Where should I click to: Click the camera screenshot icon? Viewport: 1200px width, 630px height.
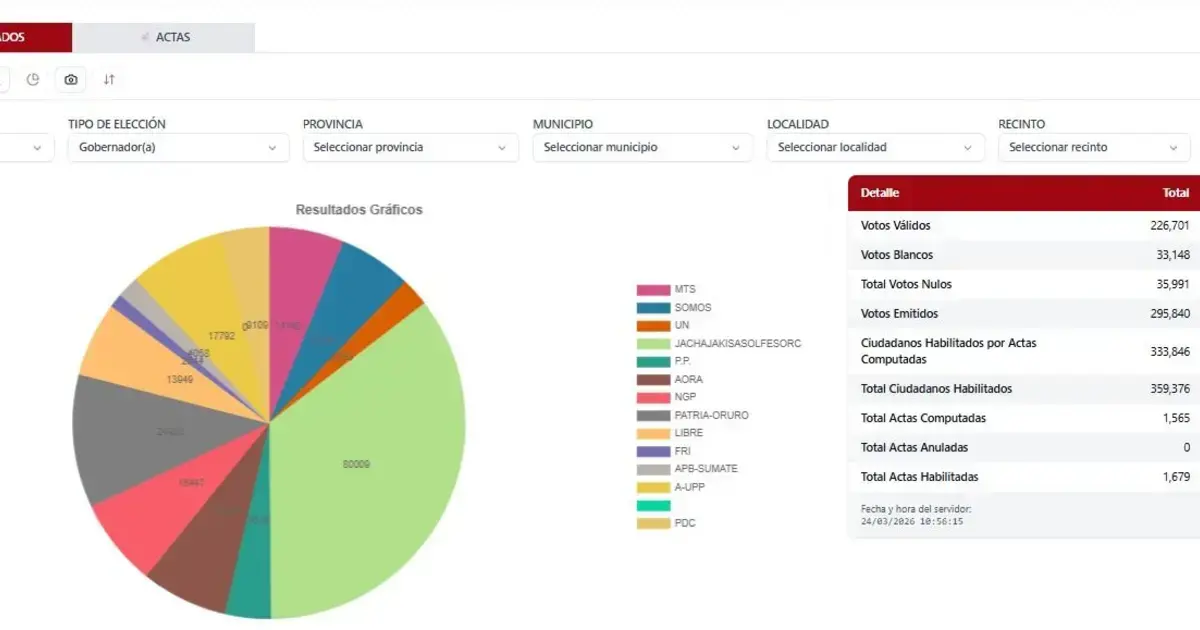pyautogui.click(x=71, y=79)
